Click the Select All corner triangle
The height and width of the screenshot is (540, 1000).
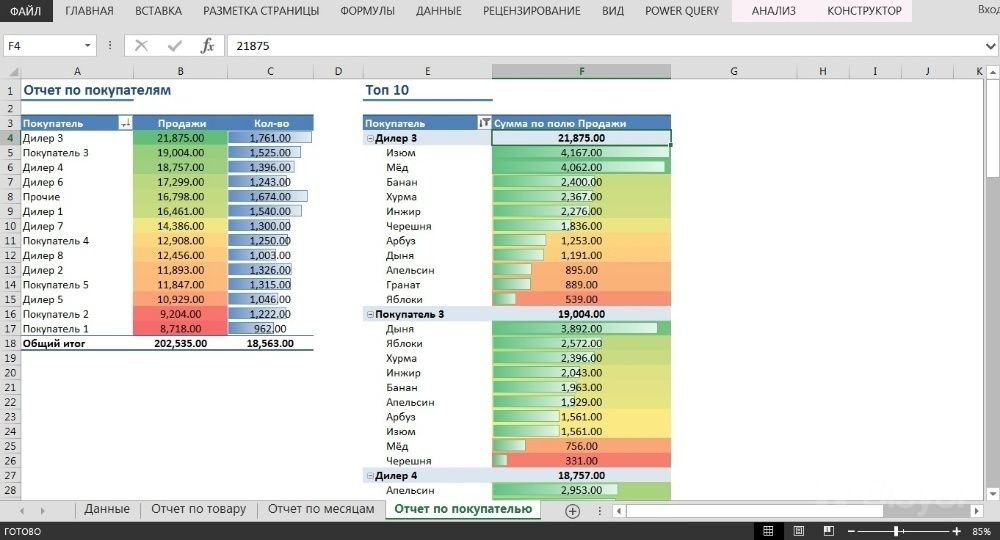11,72
